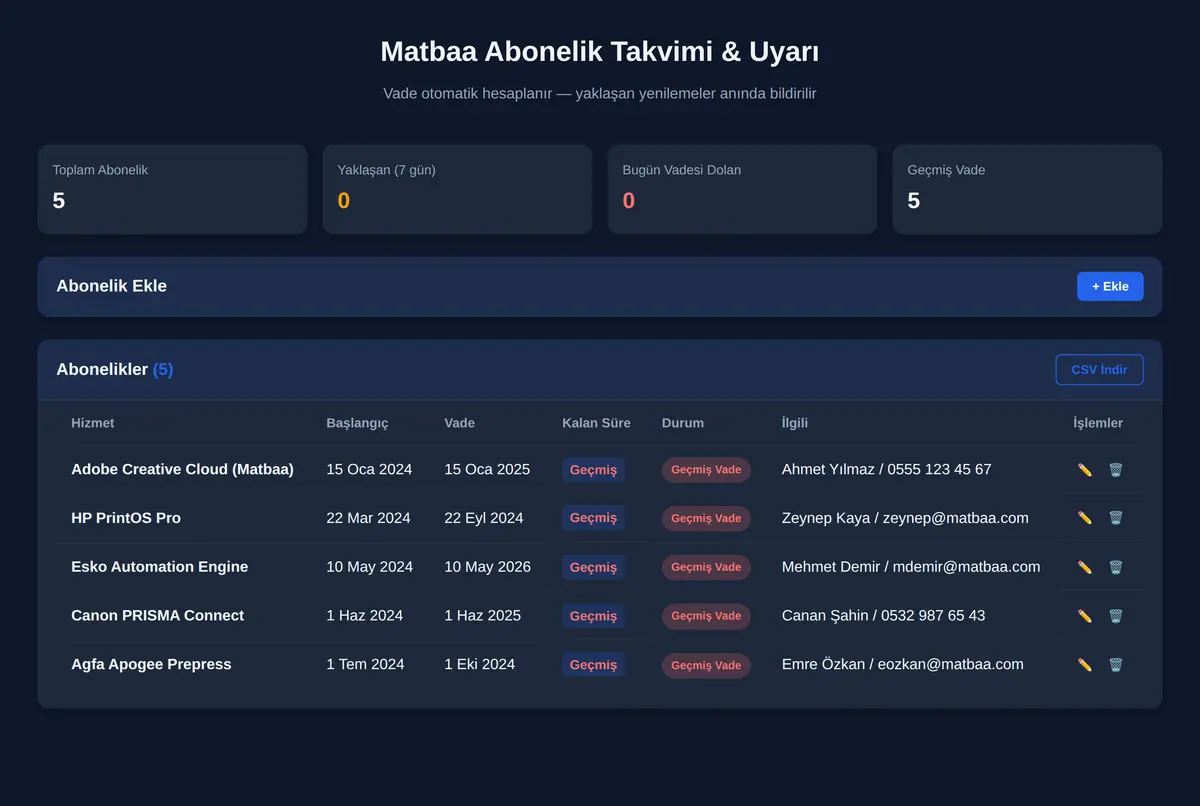Click Geçmiş Vade status for Agfa Apogee
This screenshot has height=806, width=1200.
click(706, 665)
